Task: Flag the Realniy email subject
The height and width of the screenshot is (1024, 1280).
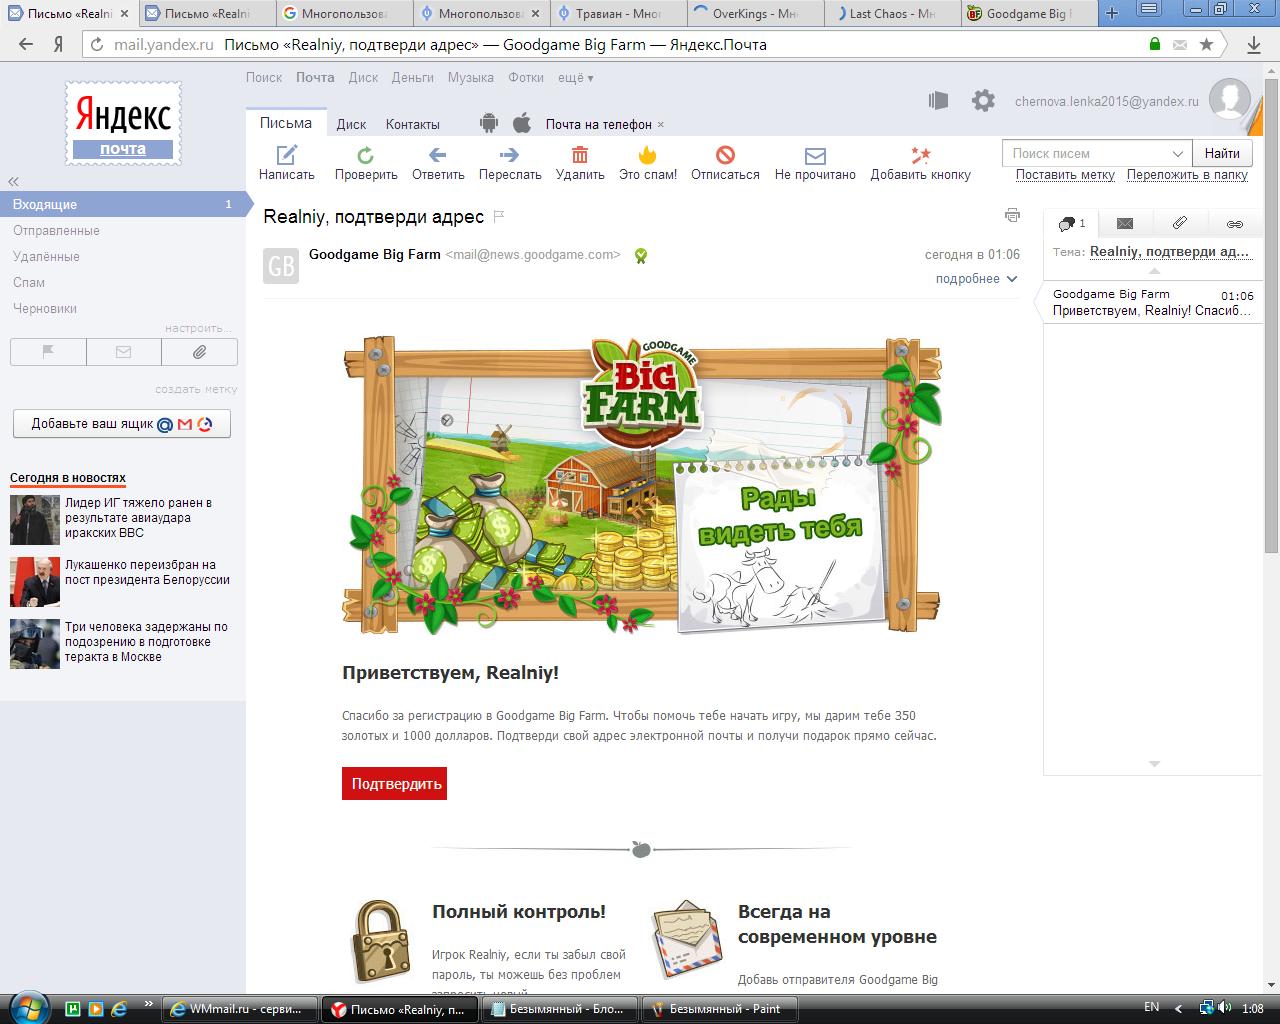Action: (x=500, y=216)
